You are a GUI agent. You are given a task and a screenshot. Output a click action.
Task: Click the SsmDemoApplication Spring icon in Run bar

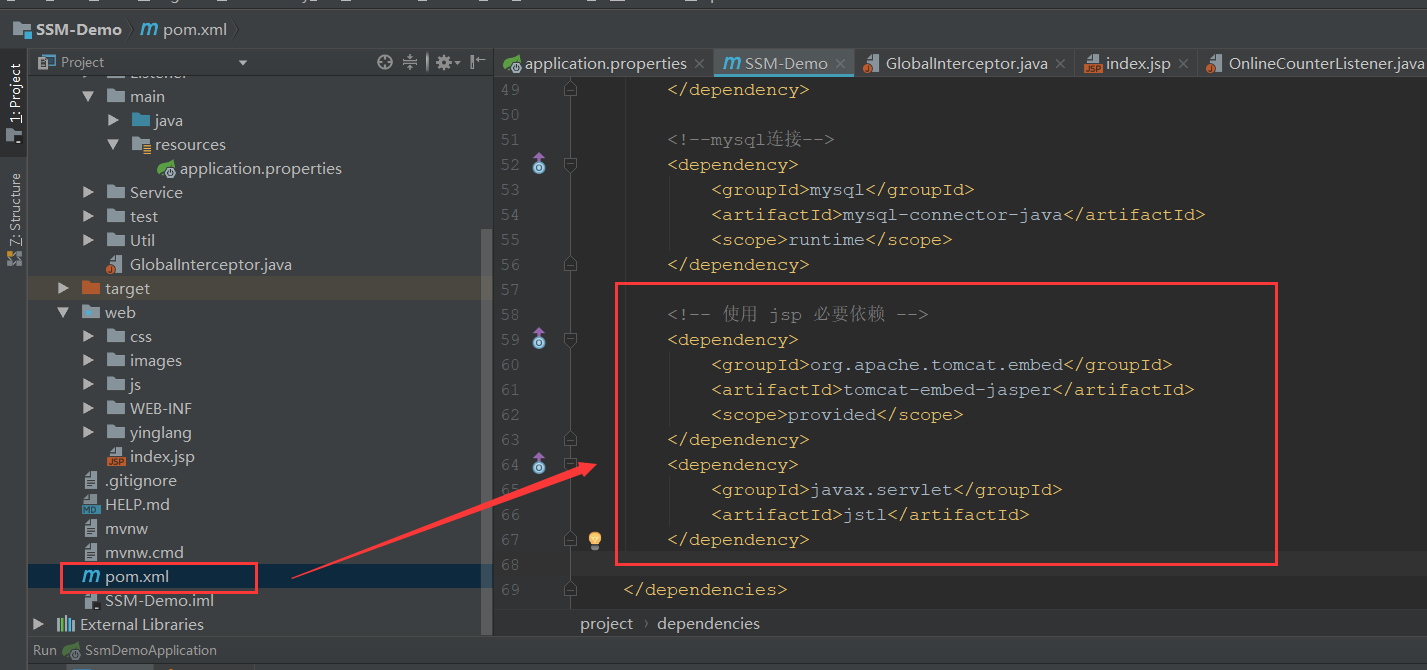pos(72,650)
